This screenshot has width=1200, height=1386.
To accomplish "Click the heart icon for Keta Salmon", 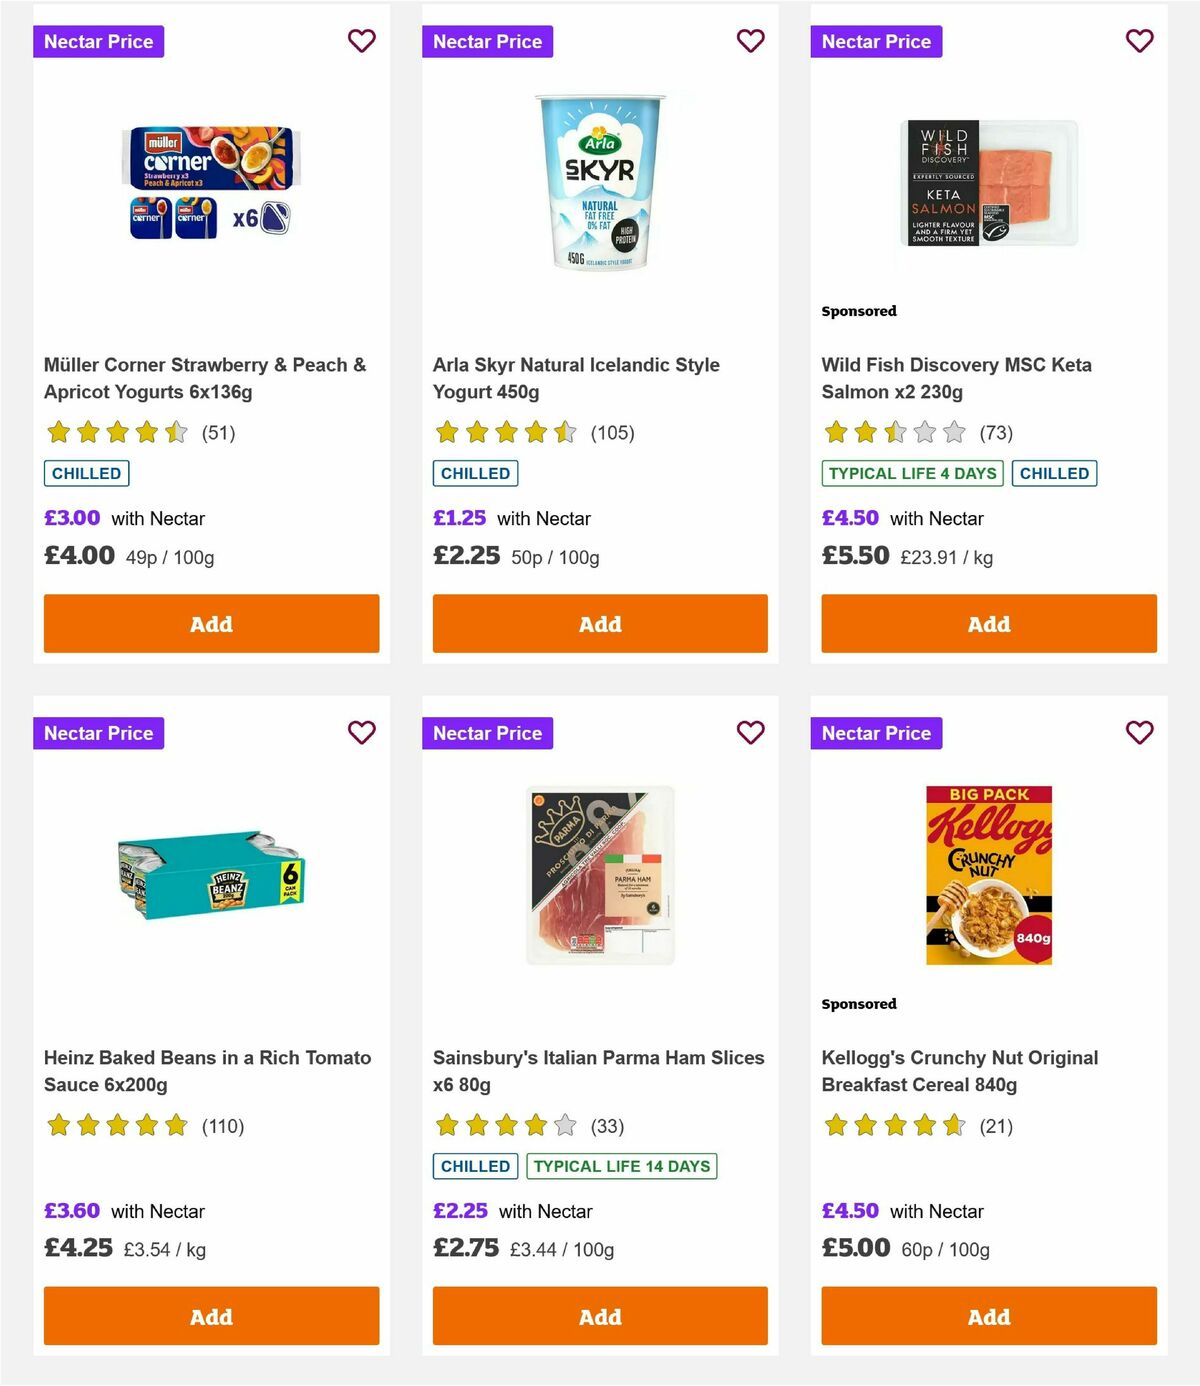I will click(x=1139, y=41).
